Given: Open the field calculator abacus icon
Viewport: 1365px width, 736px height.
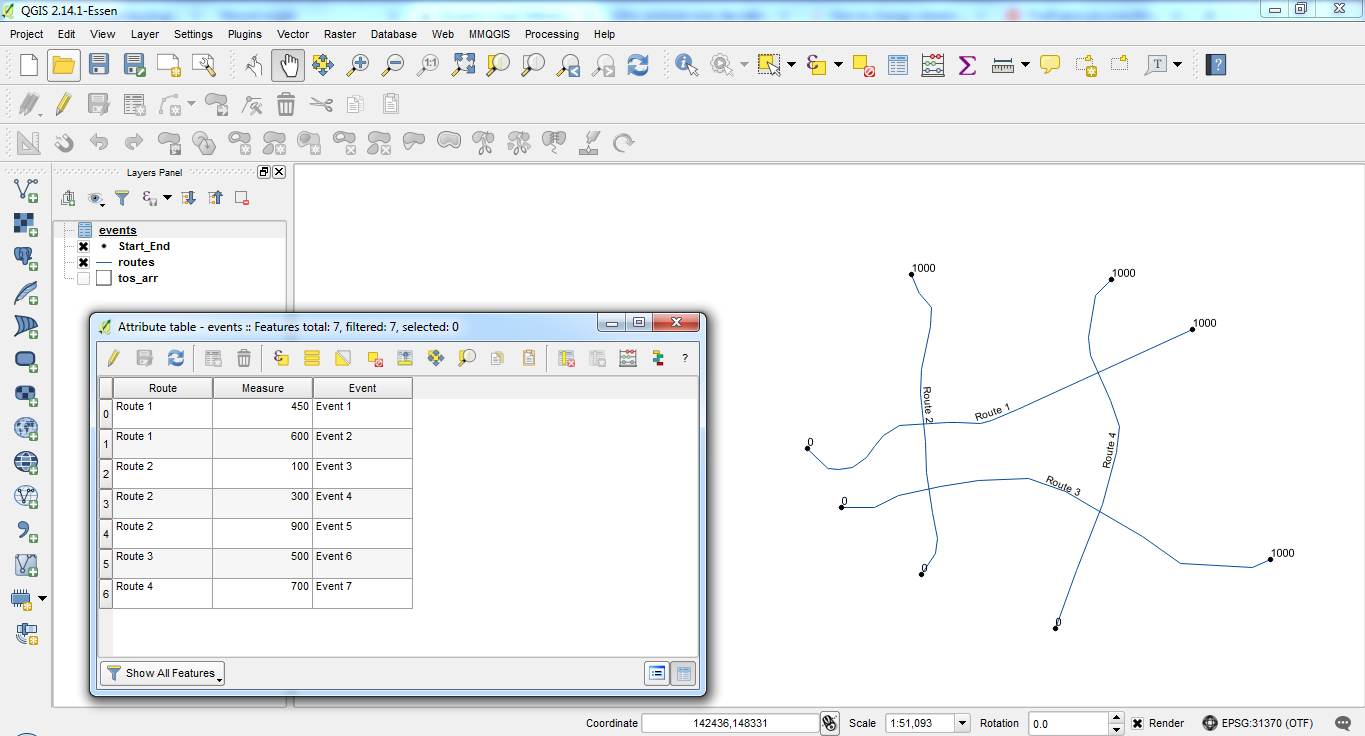Looking at the screenshot, I should (x=933, y=65).
